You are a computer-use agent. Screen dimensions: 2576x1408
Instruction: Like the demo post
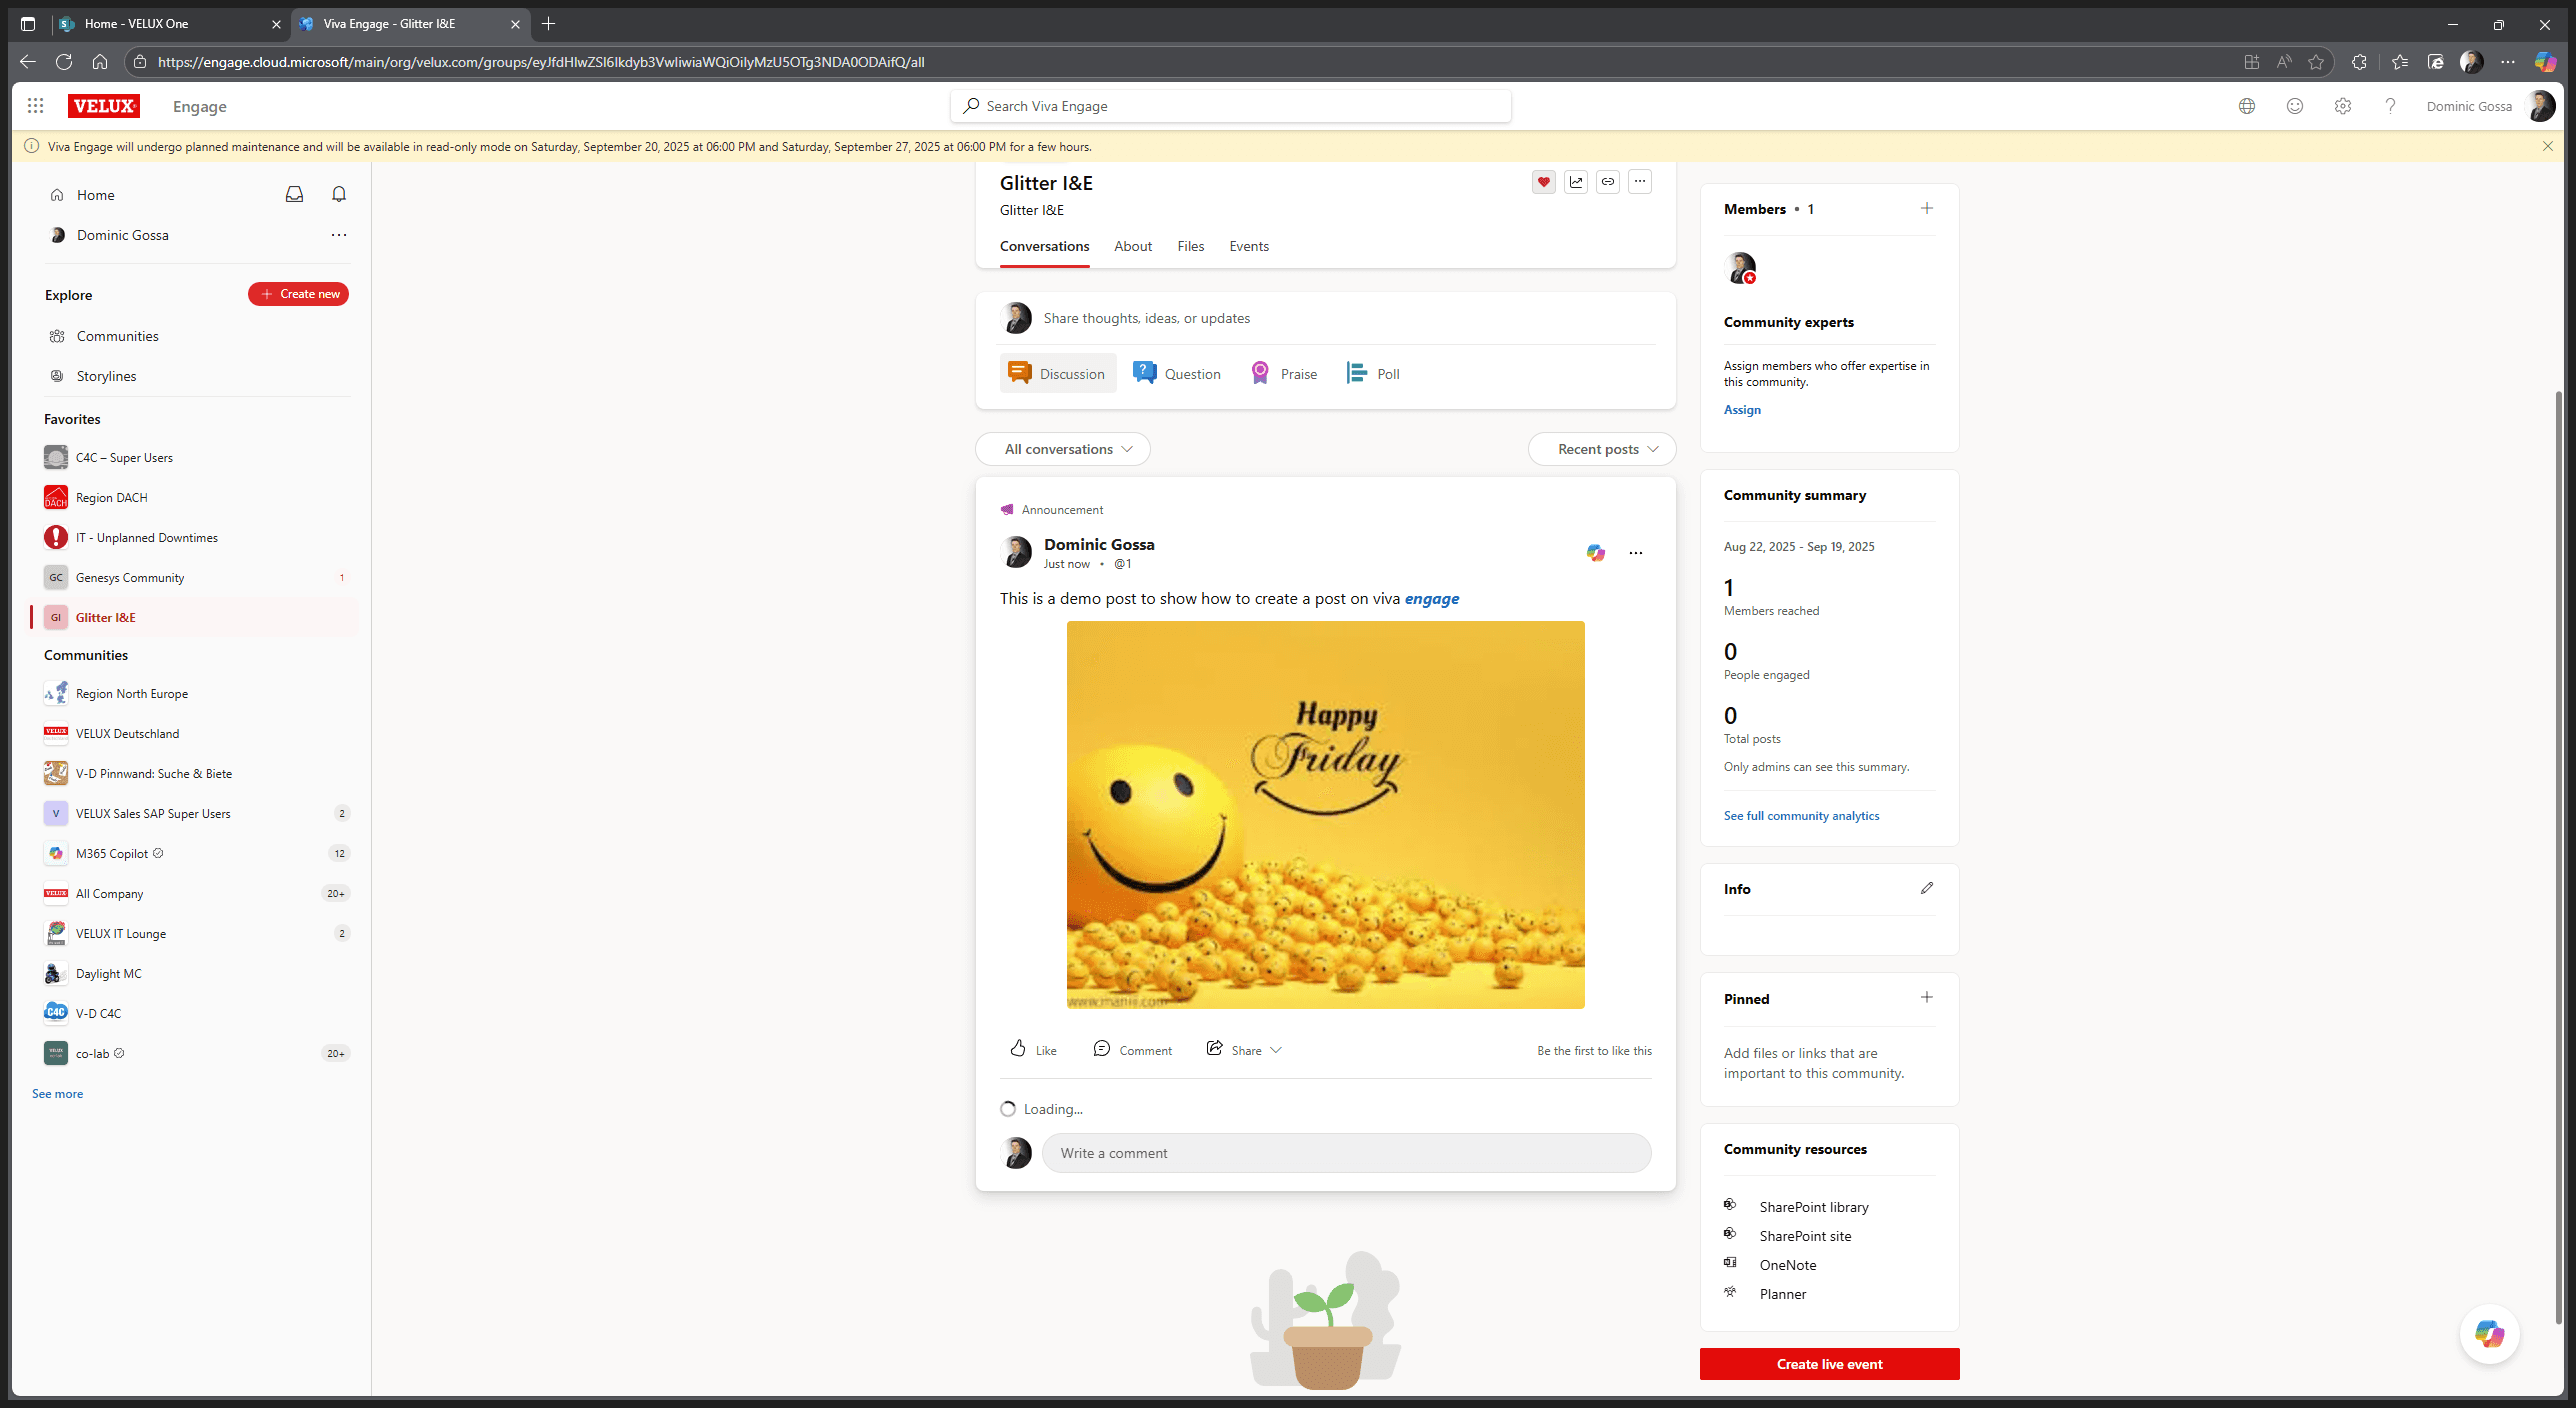[1033, 1049]
